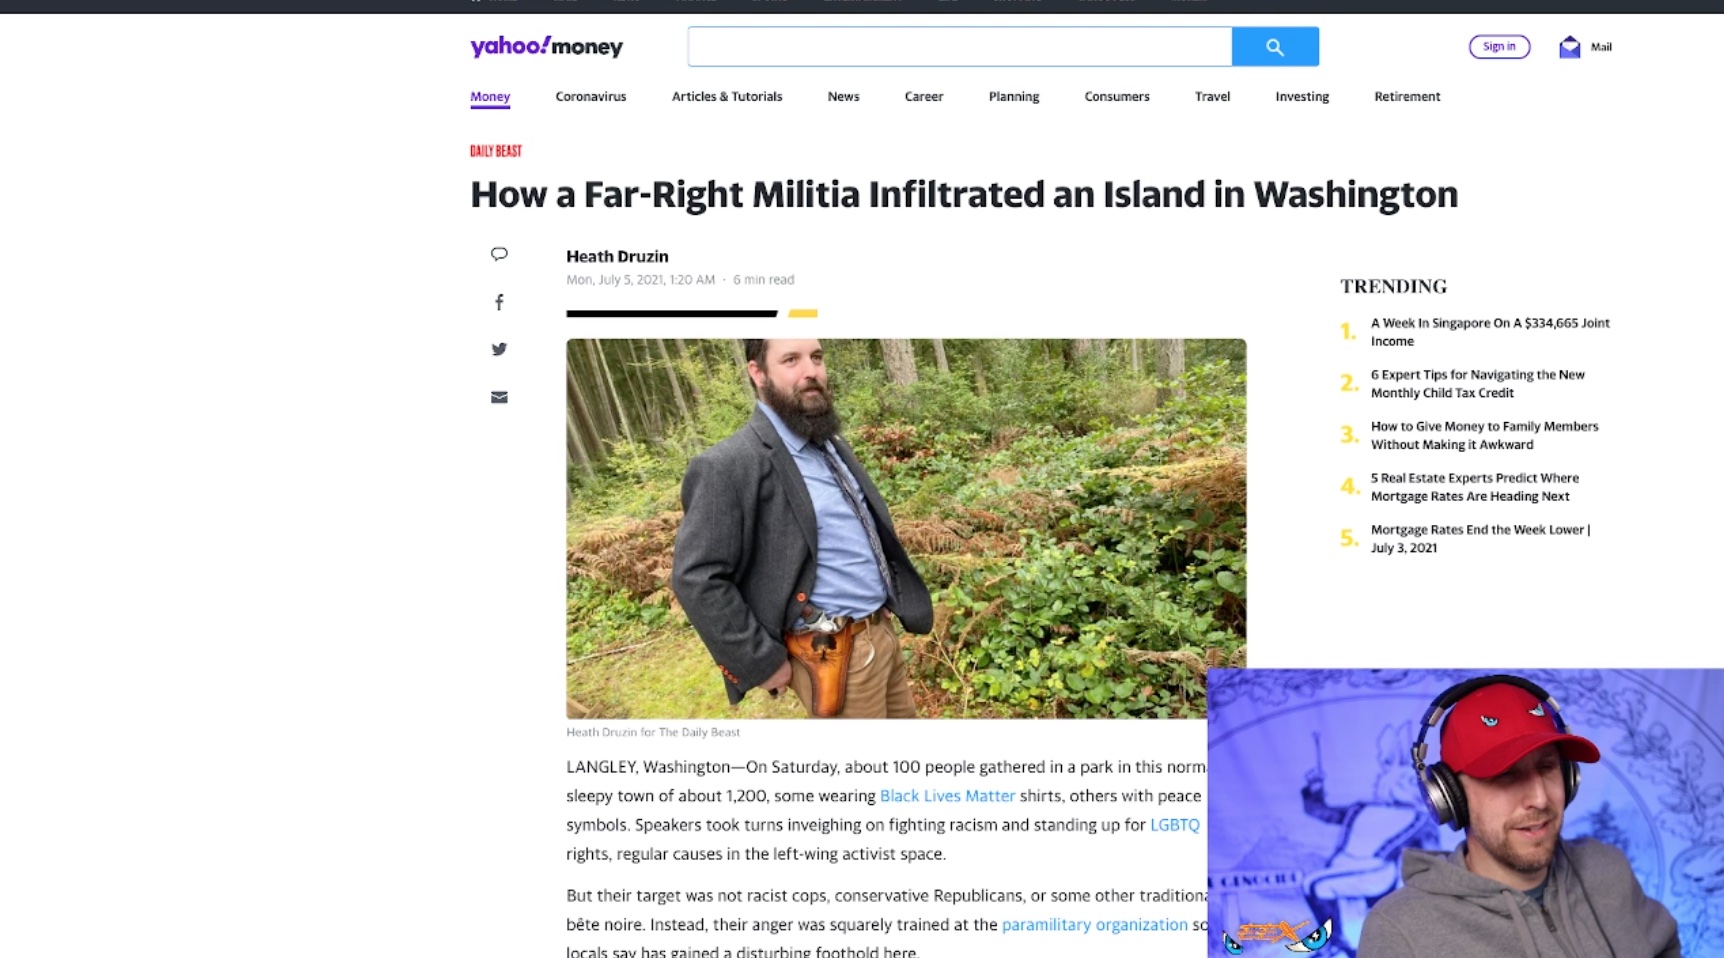Share article via Facebook icon
This screenshot has height=958, width=1724.
499,302
